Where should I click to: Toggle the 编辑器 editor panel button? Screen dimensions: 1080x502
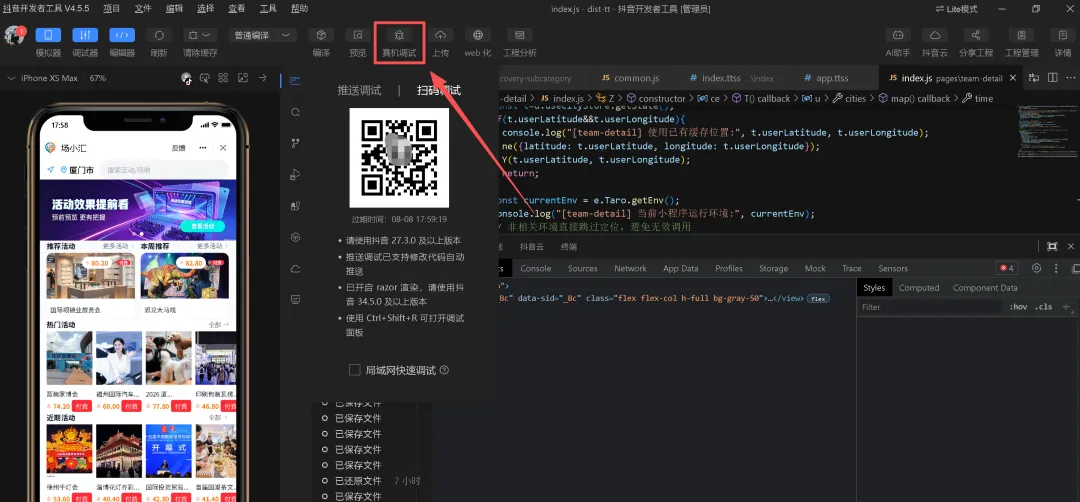tap(122, 35)
